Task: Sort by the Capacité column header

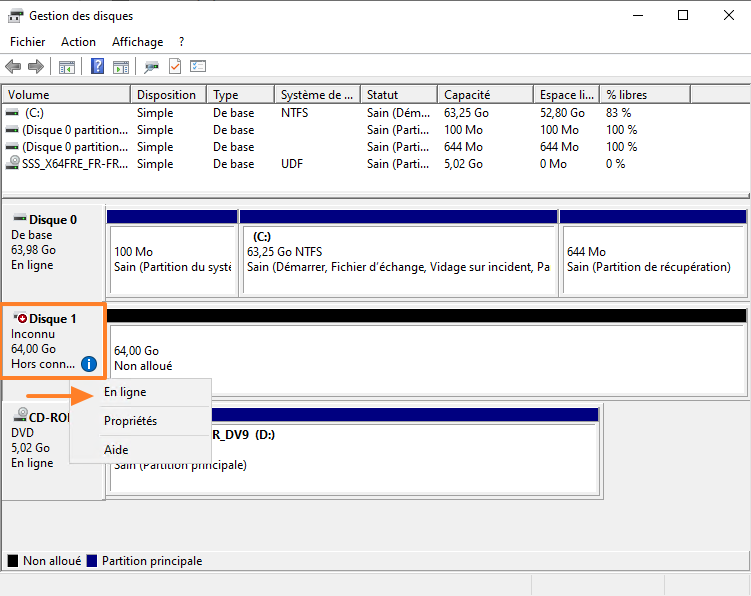Action: pos(467,95)
